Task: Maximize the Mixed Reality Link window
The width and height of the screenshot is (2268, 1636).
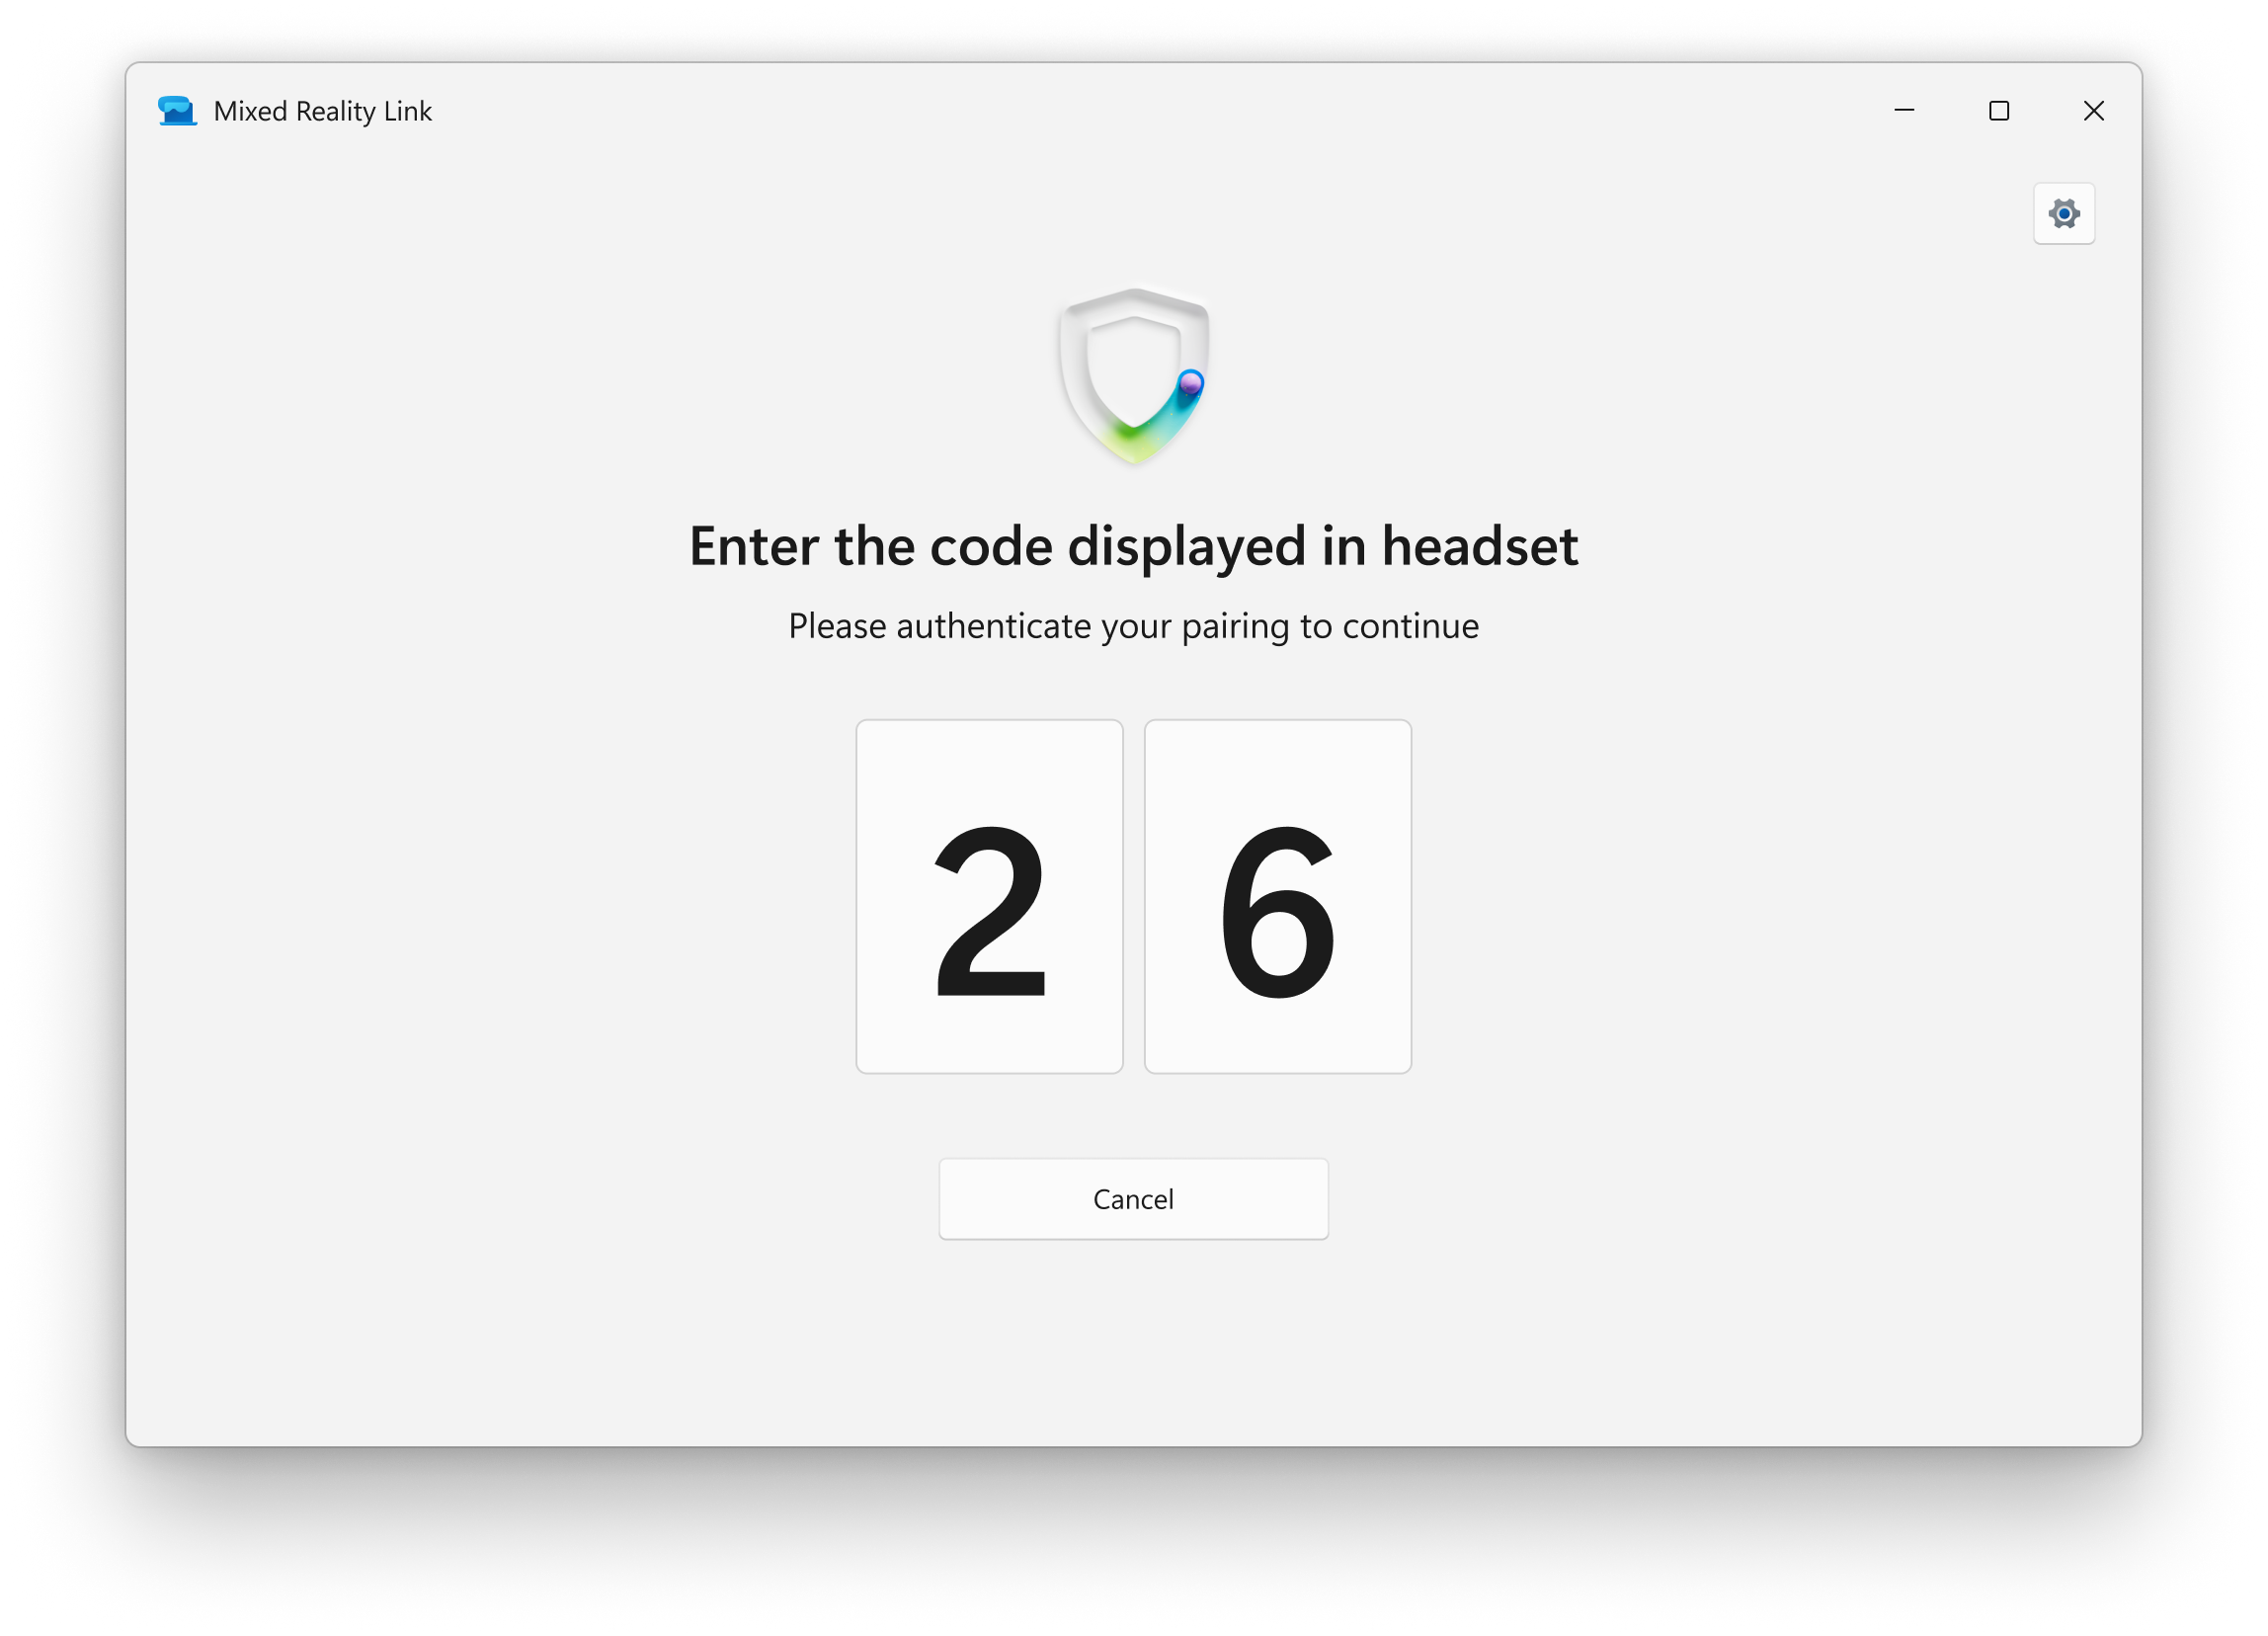Action: (x=1999, y=111)
